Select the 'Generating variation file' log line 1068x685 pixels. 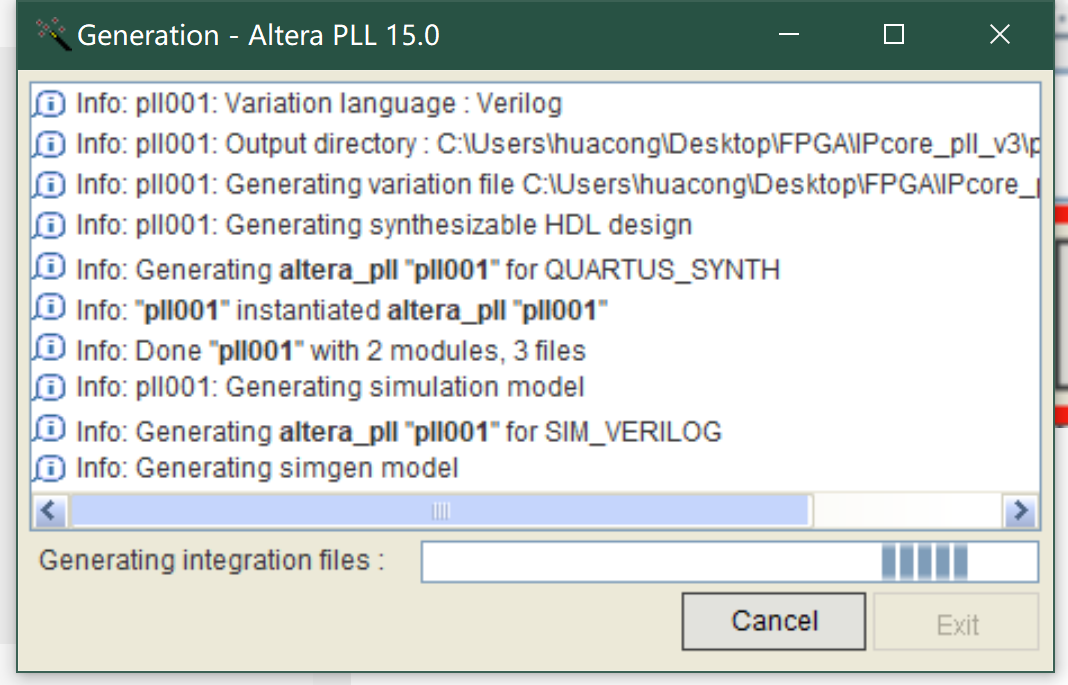click(557, 185)
